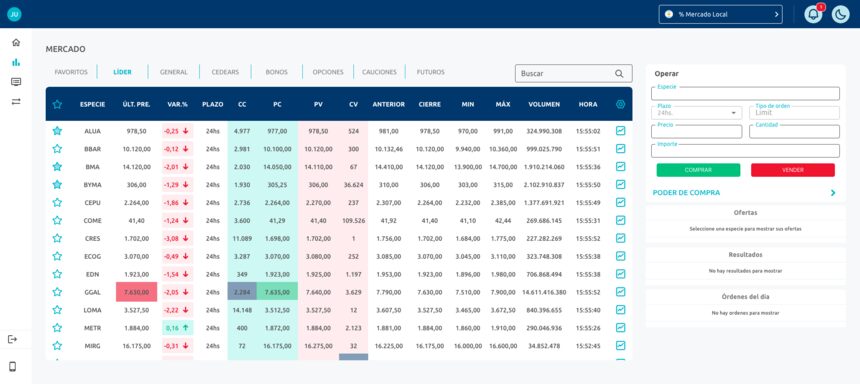Open chart for GGAL row
Screen dimensions: 860x384
tap(620, 292)
